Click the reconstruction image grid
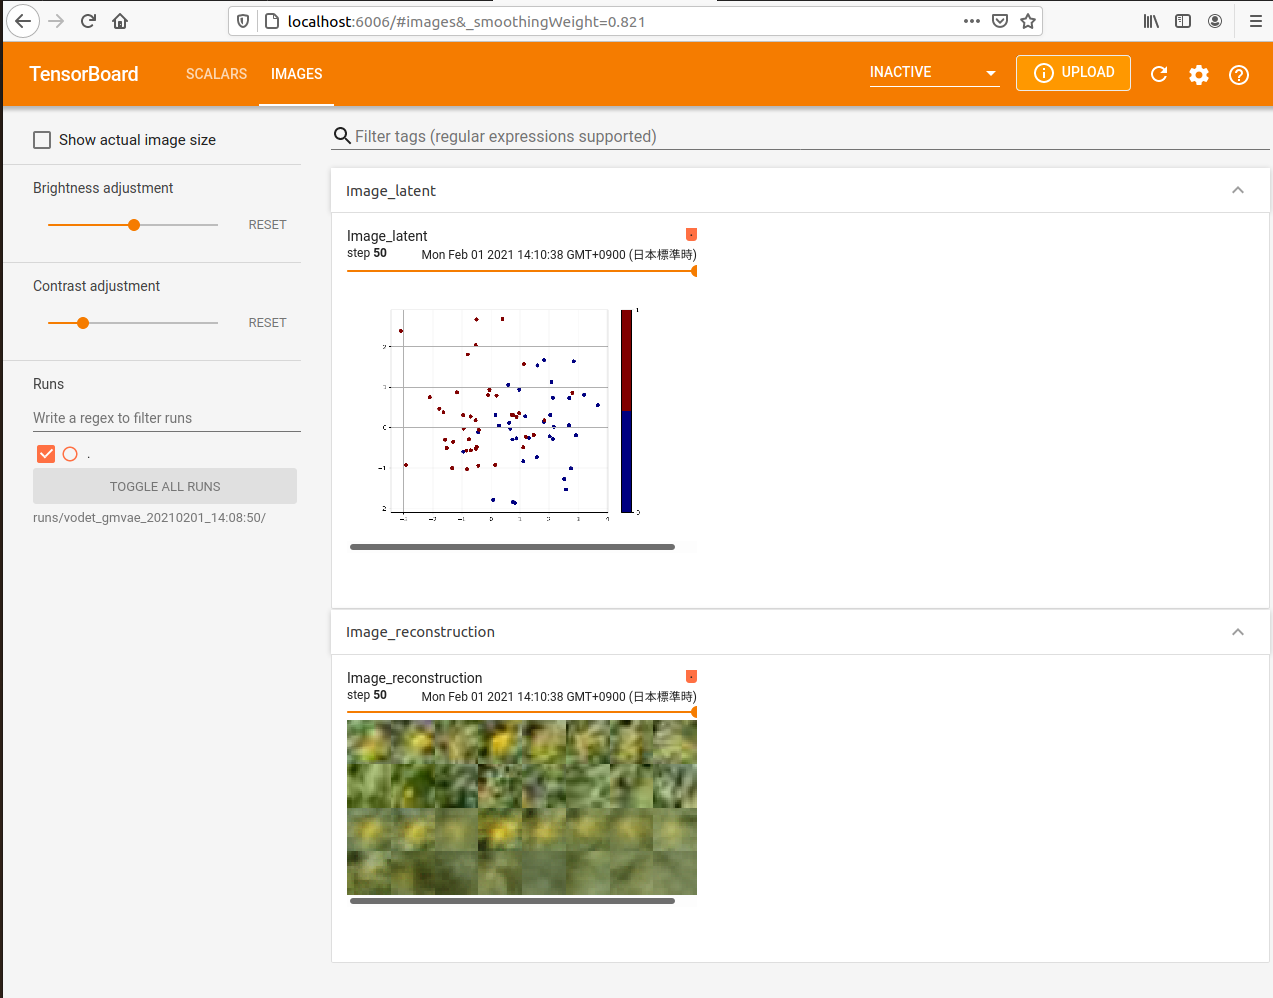The height and width of the screenshot is (998, 1273). click(522, 807)
